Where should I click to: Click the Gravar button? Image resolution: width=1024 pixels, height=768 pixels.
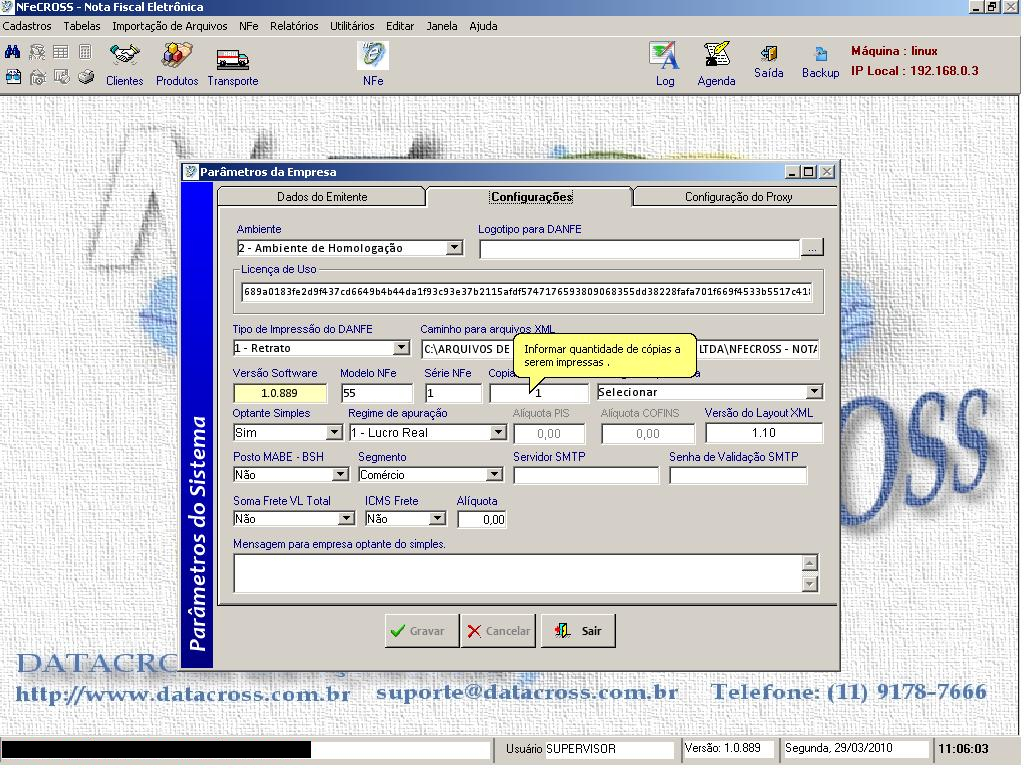(x=421, y=631)
